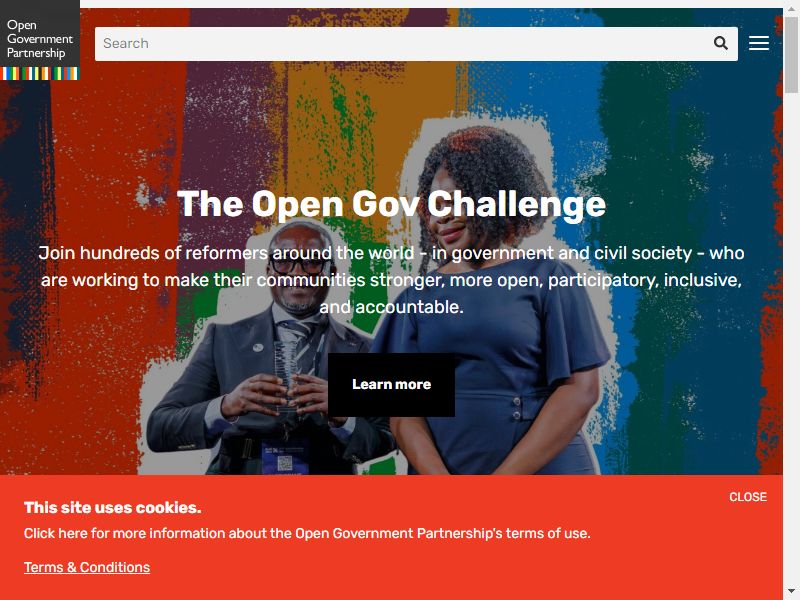Click the magnifying glass search icon
Viewport: 800px width, 600px height.
click(720, 43)
